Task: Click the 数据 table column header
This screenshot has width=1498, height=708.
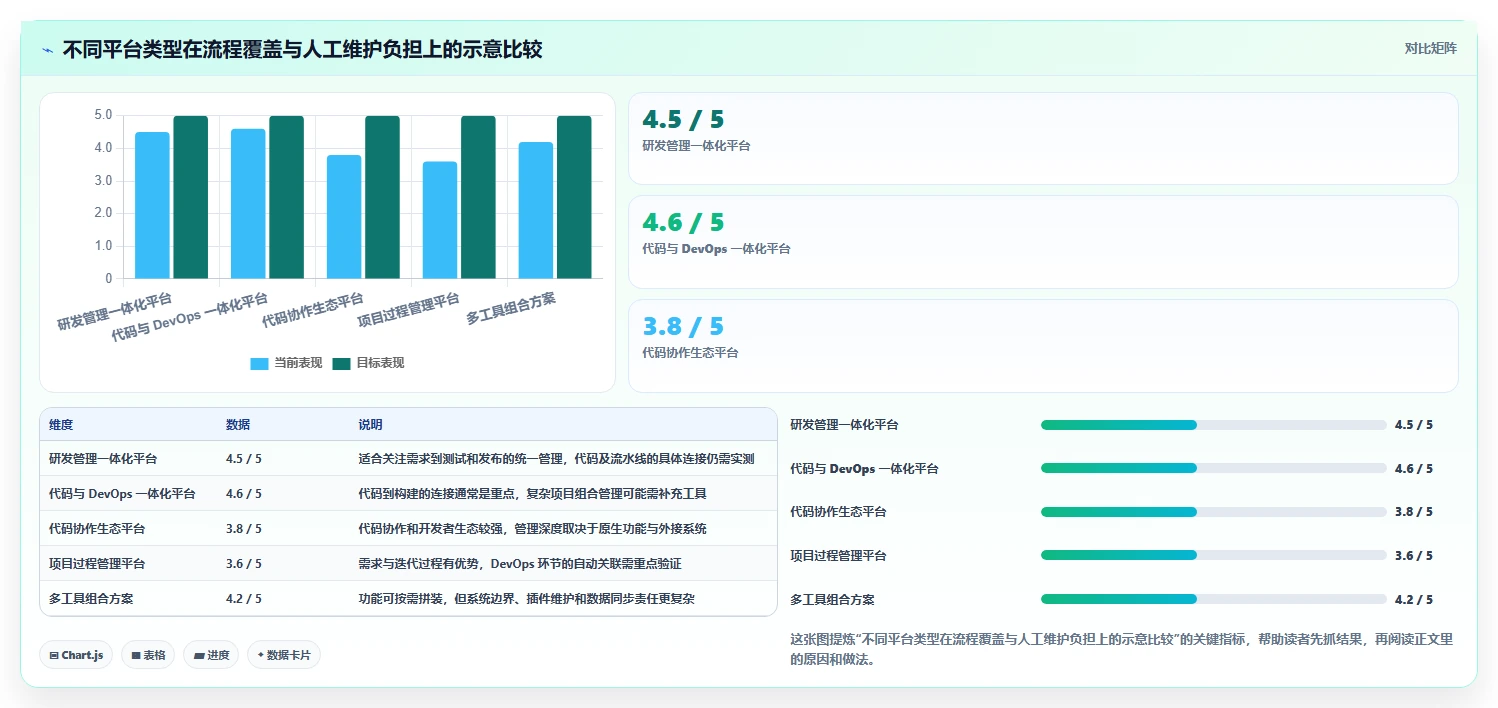Action: coord(238,425)
